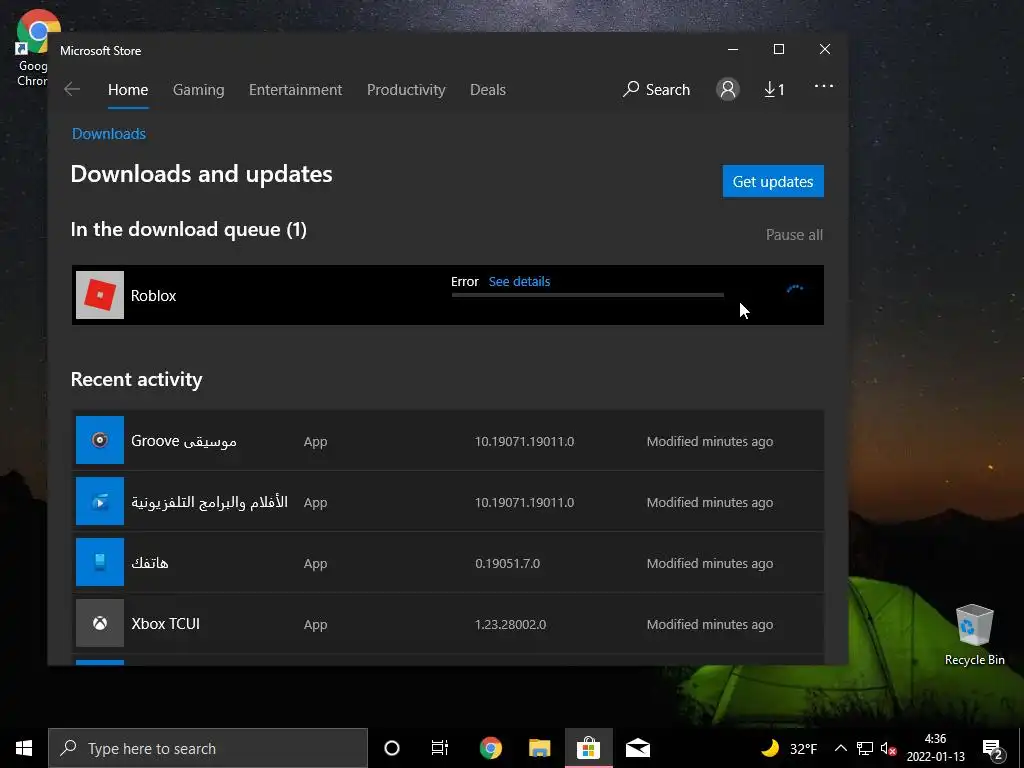1024x768 pixels.
Task: Open the notification center with 2 alerts
Action: point(993,750)
